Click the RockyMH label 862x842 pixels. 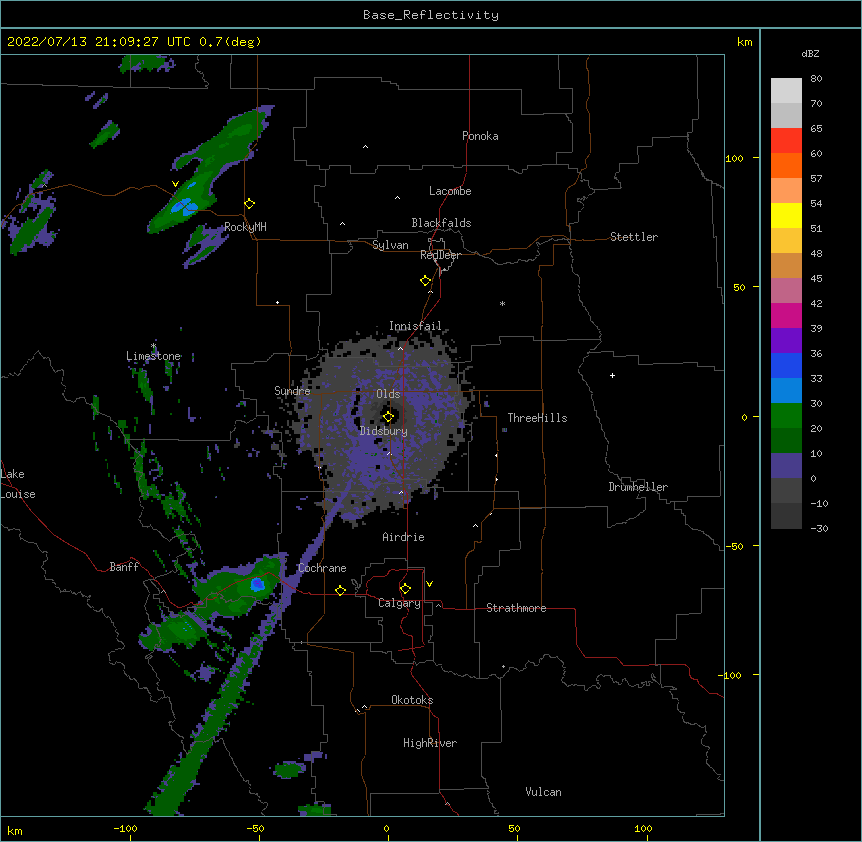click(245, 227)
